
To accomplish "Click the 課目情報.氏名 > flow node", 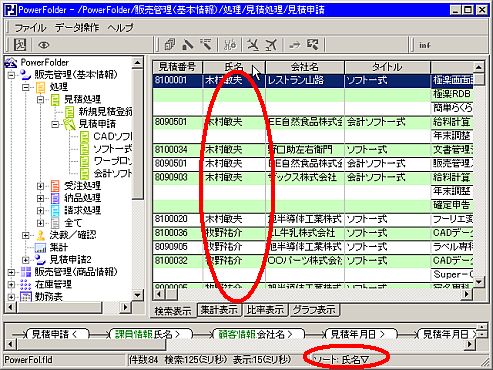I will click(151, 334).
